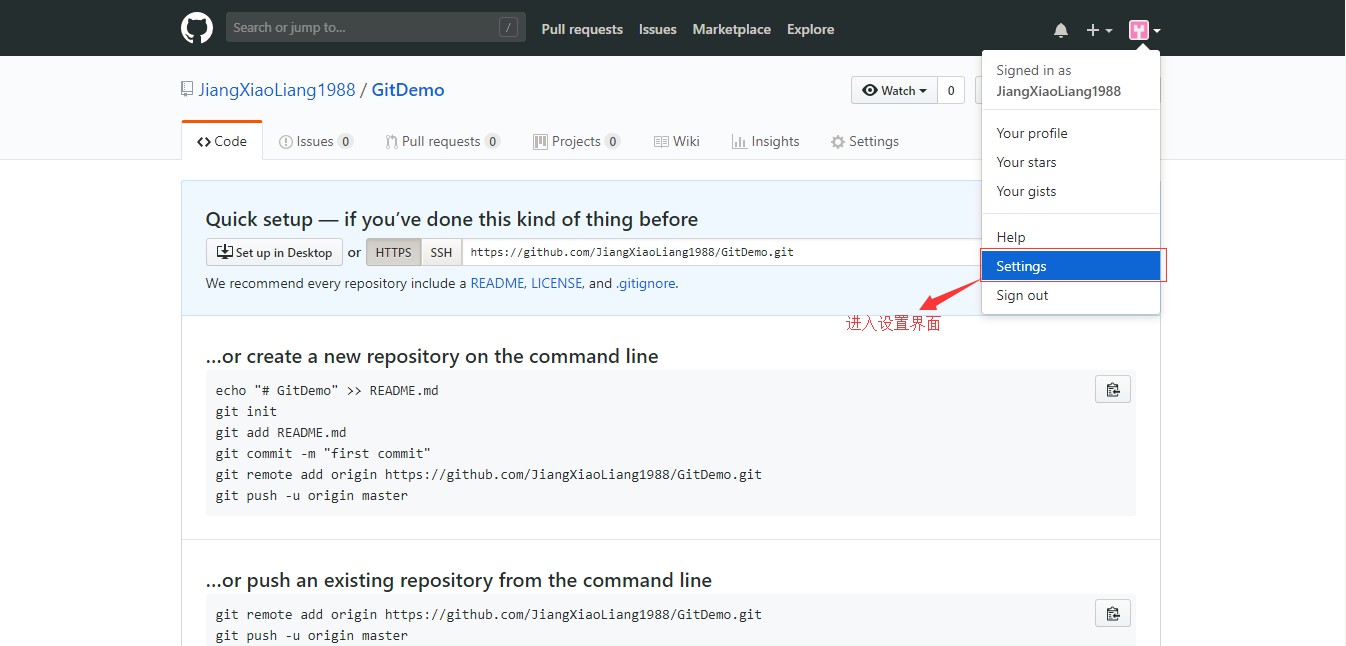Click the repository clone URL field

pyautogui.click(x=722, y=252)
